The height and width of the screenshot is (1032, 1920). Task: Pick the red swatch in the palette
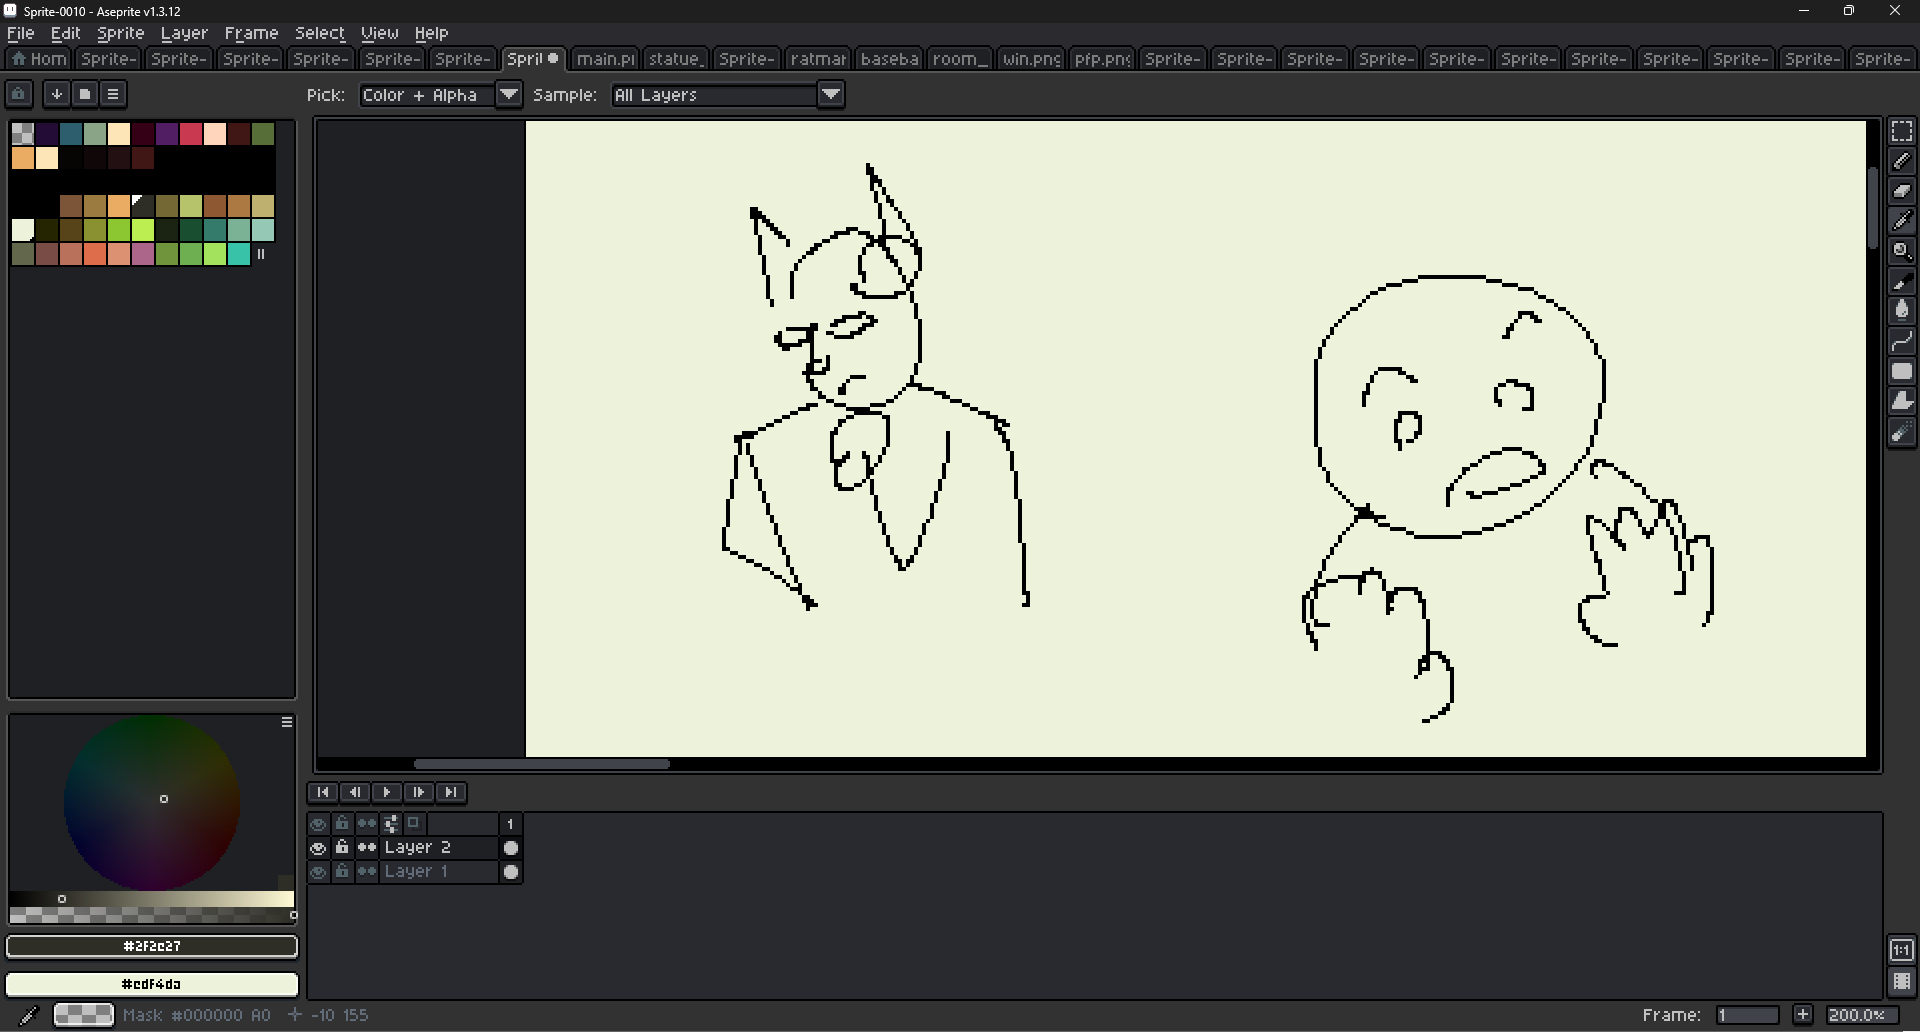[191, 134]
